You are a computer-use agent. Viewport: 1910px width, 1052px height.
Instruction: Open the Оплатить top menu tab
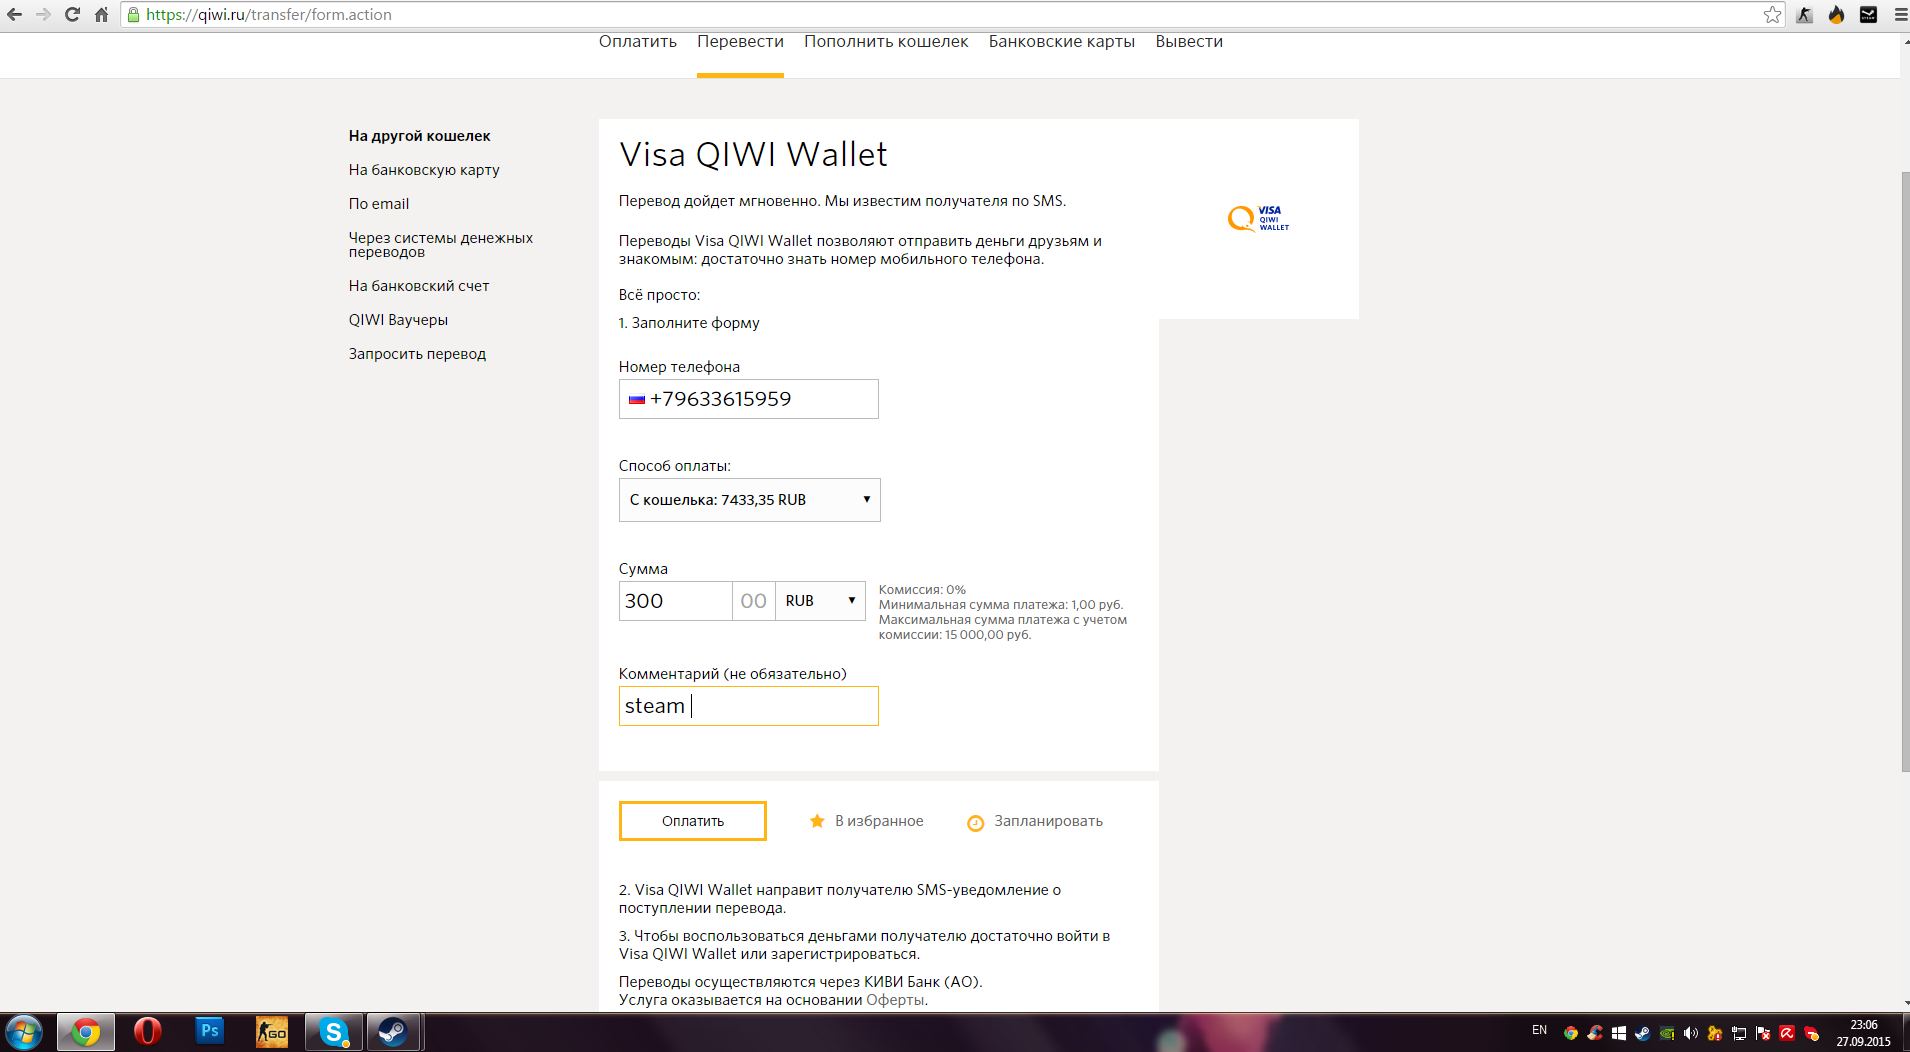[x=638, y=42]
